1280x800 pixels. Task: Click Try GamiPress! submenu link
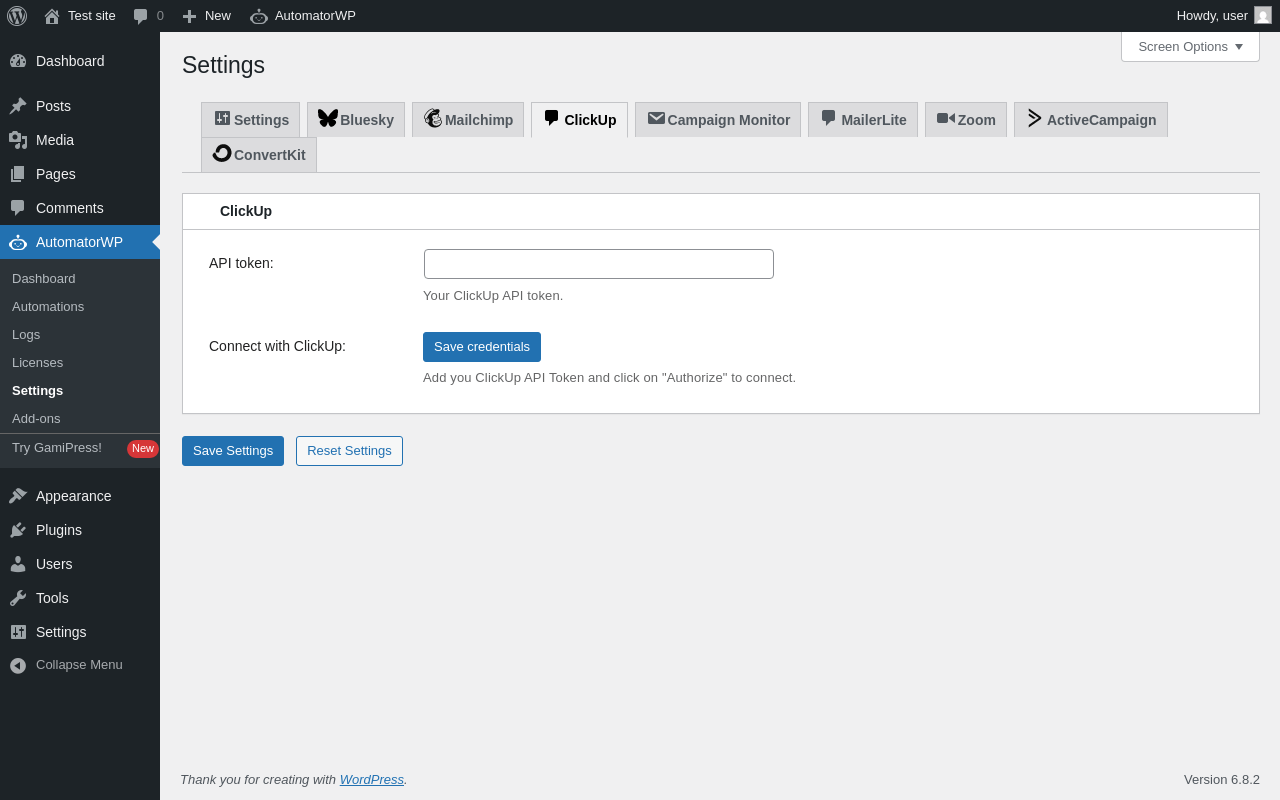(x=57, y=447)
